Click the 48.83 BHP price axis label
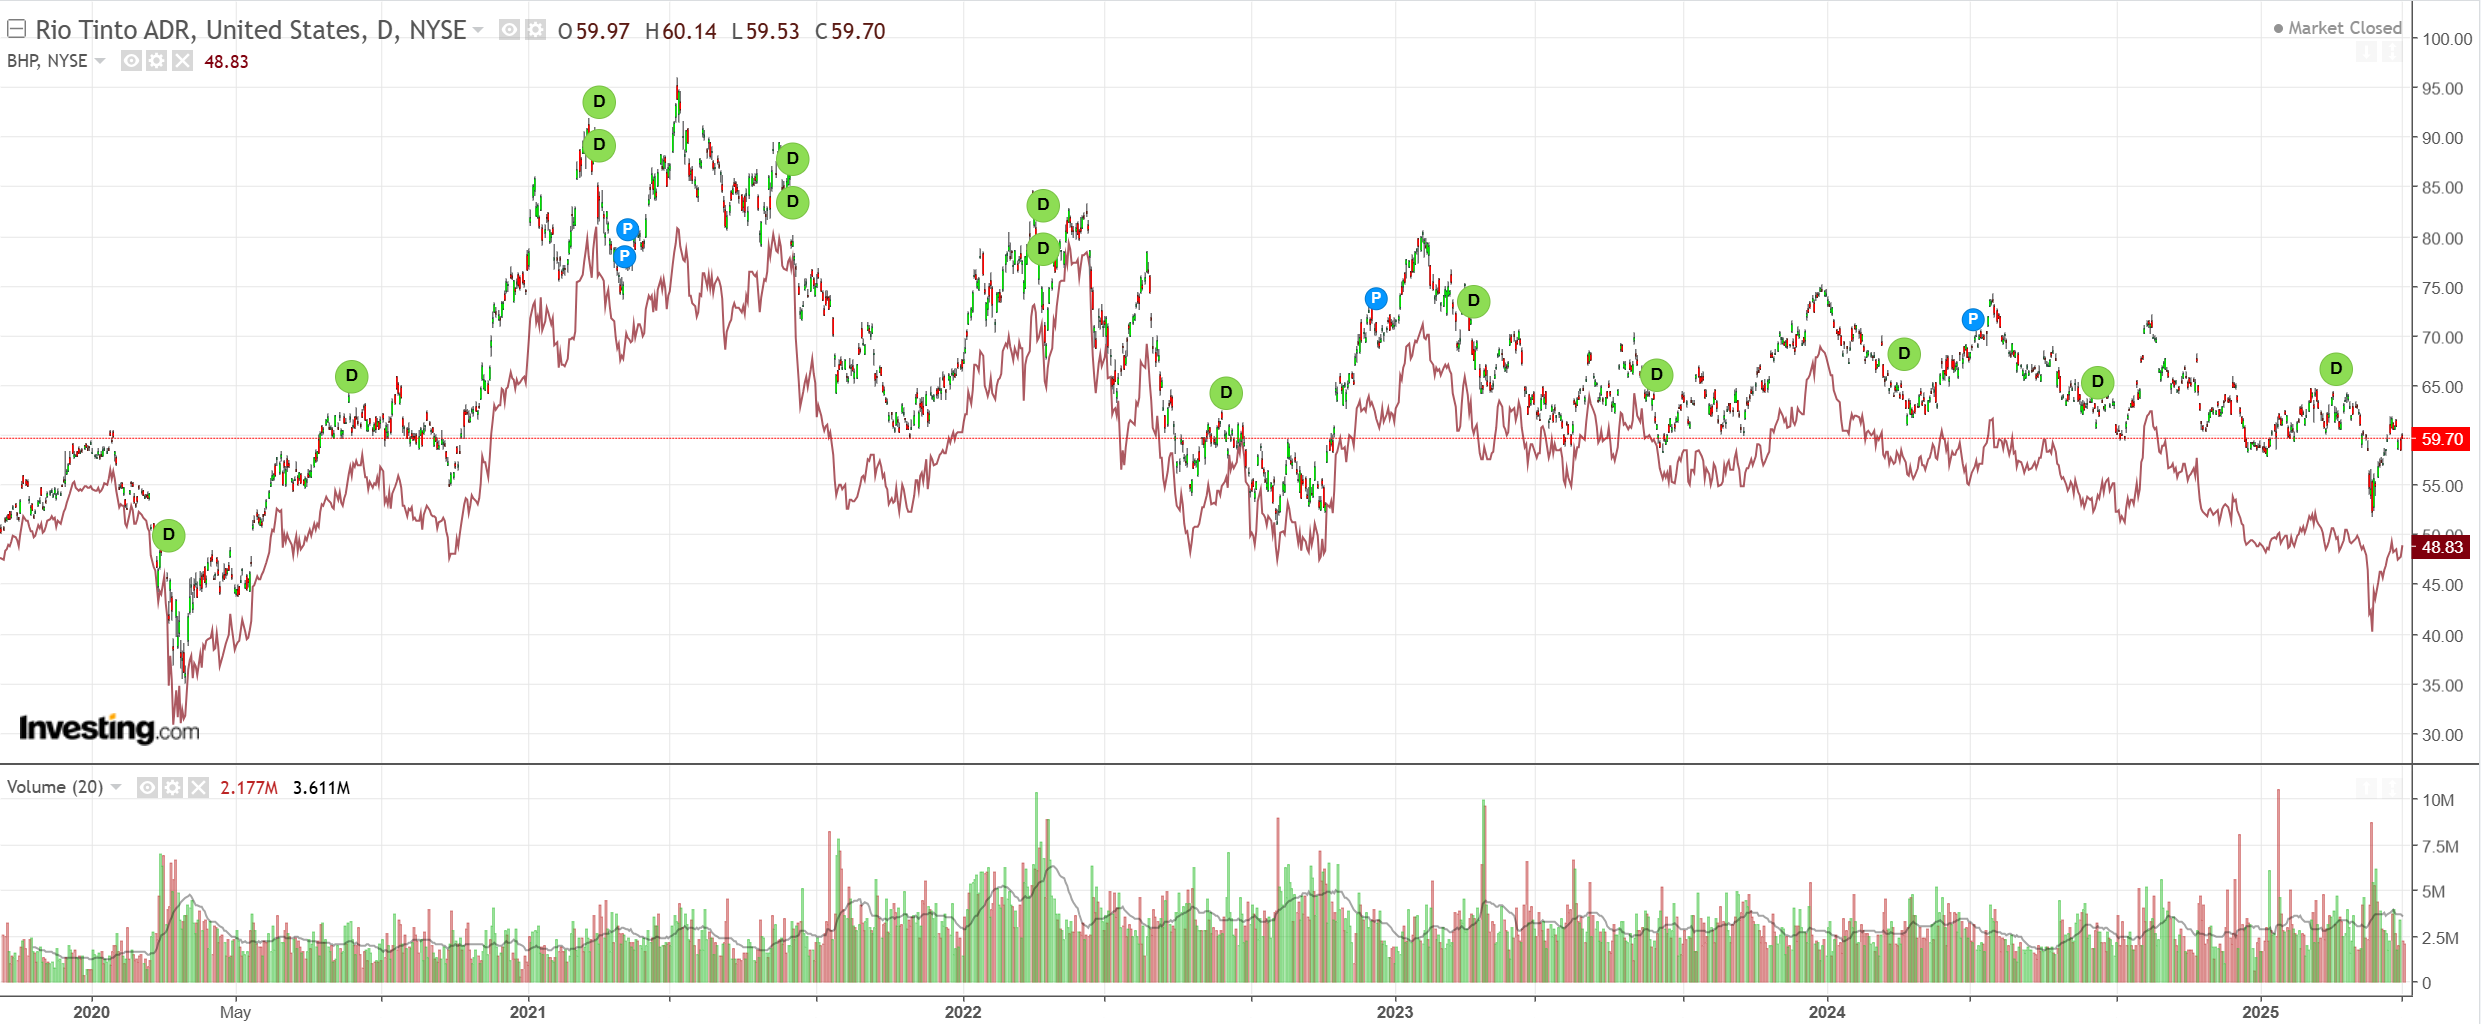This screenshot has width=2481, height=1024. (x=2441, y=547)
